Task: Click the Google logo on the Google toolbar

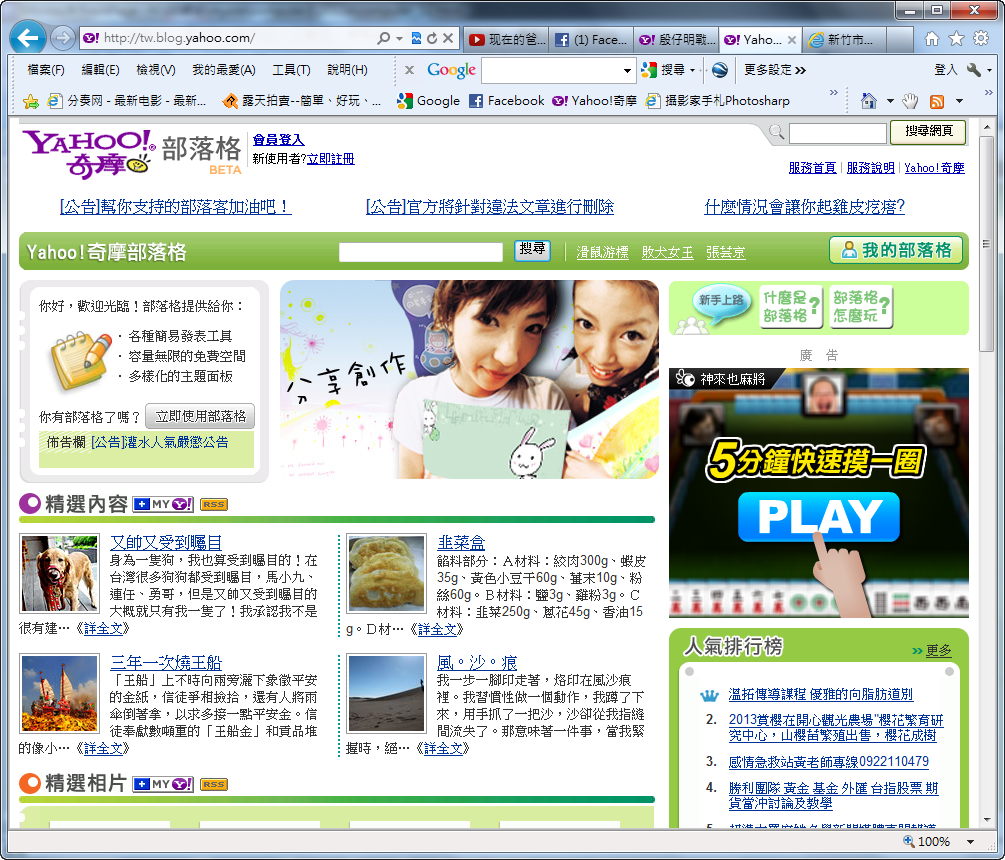Action: point(451,70)
